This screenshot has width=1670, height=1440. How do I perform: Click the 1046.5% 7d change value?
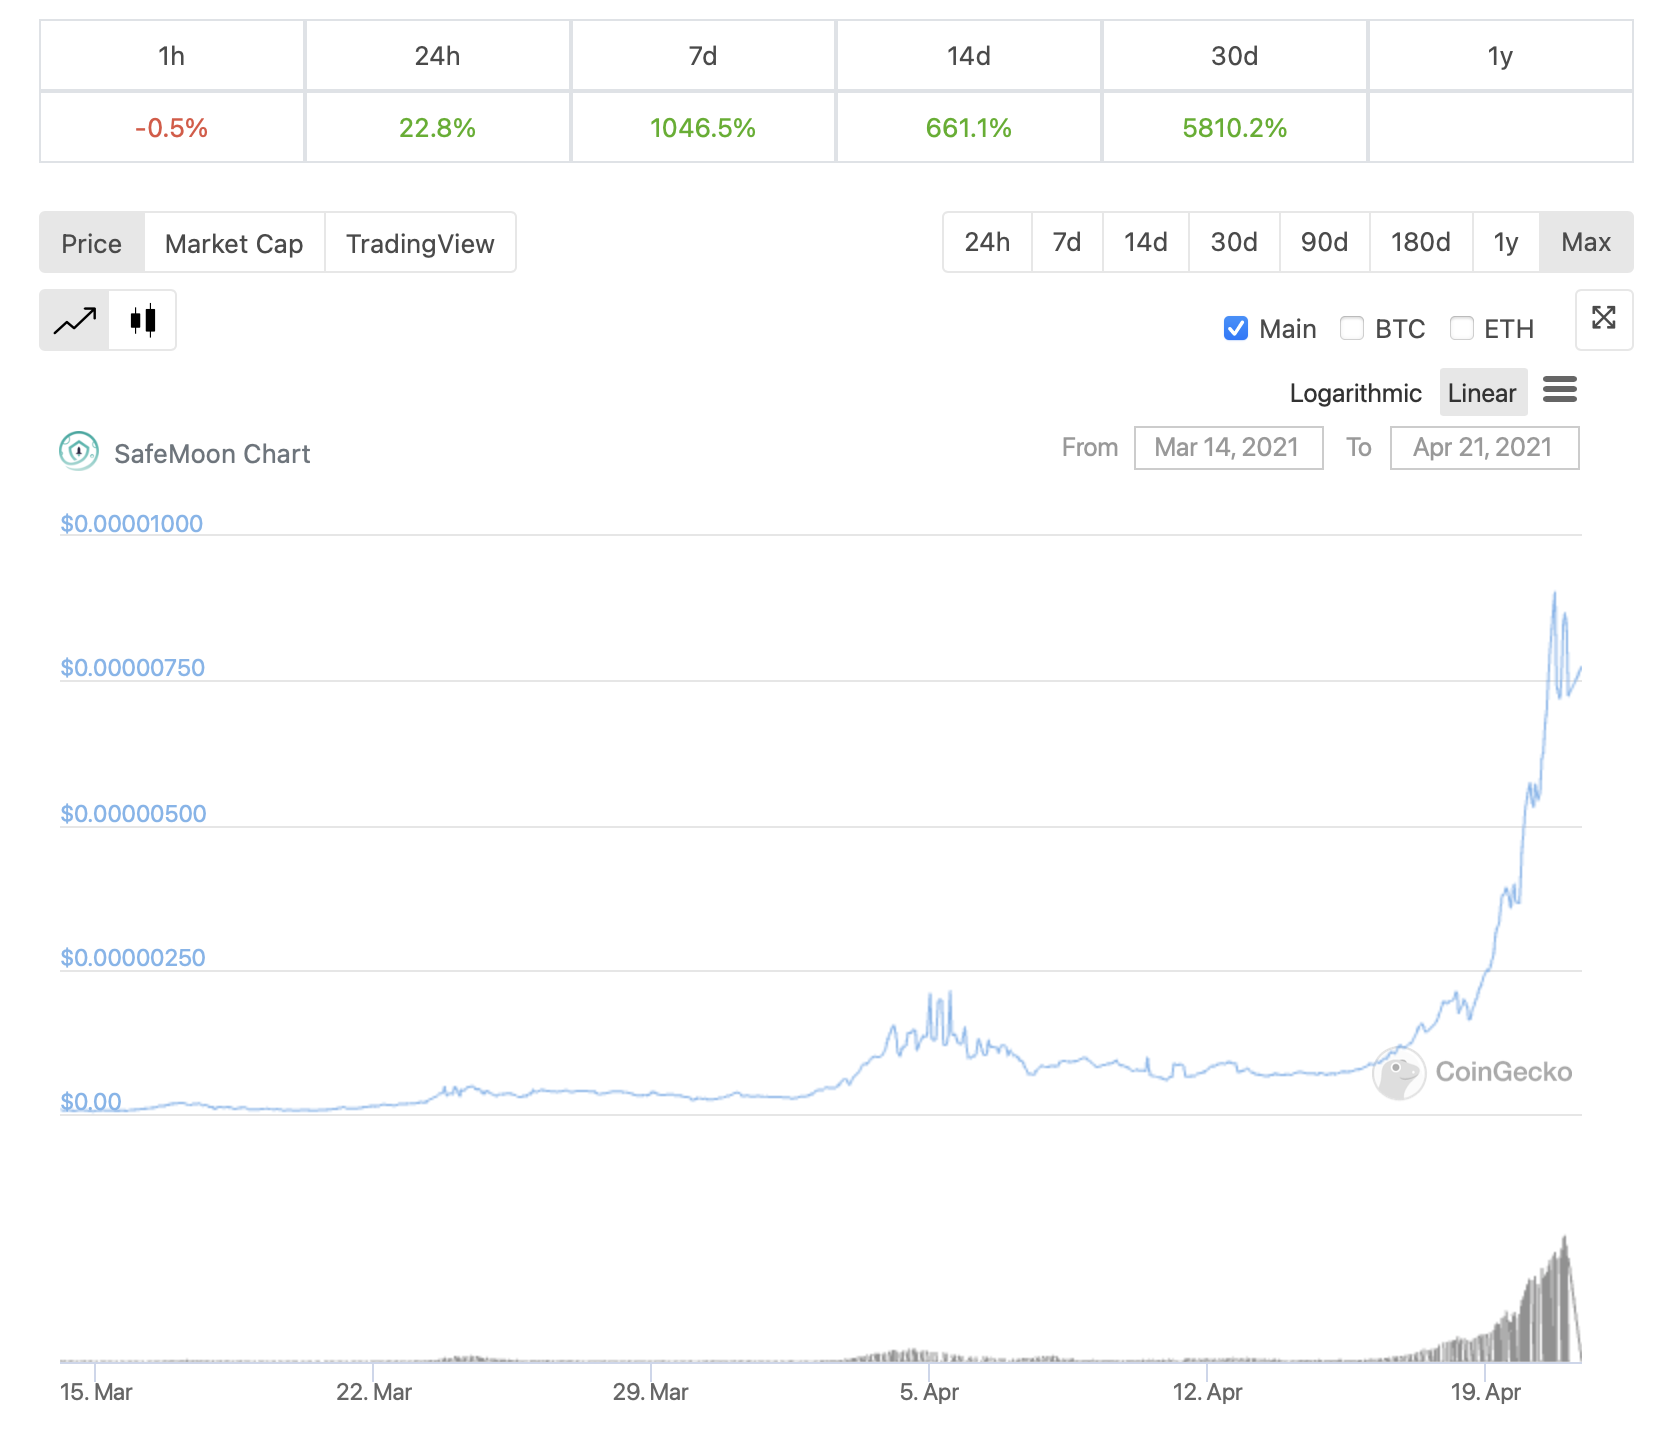click(703, 128)
